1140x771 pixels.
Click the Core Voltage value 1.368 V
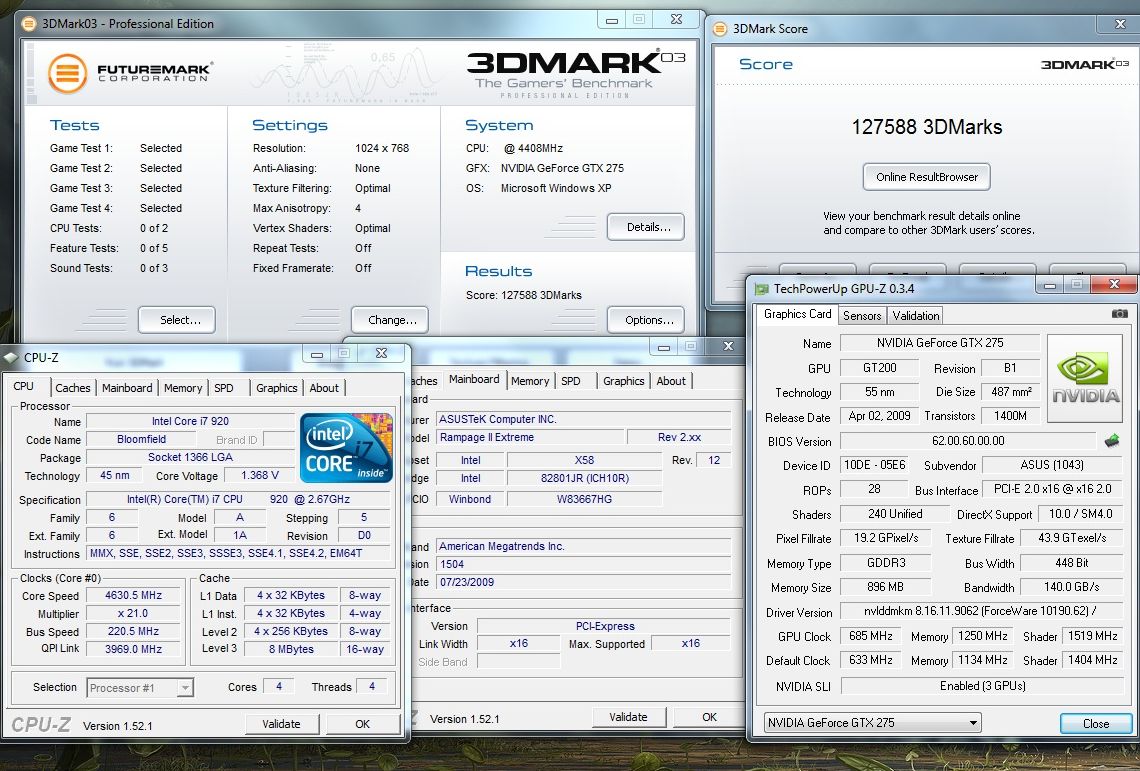[260, 475]
